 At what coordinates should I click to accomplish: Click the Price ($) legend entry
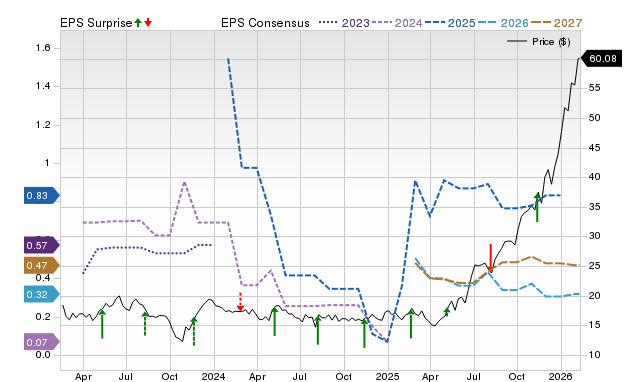(x=539, y=42)
